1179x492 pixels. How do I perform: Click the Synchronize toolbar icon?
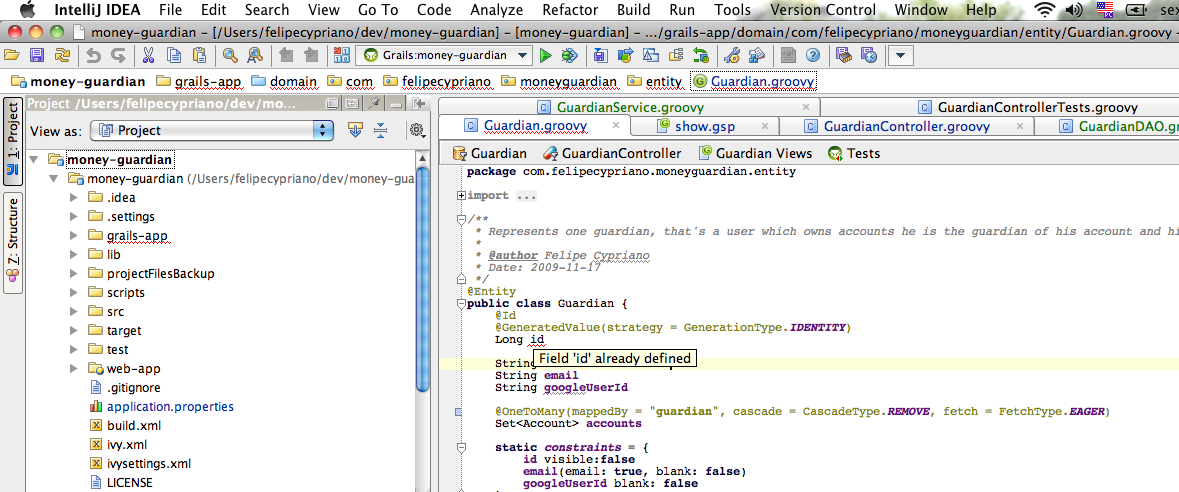pos(63,55)
